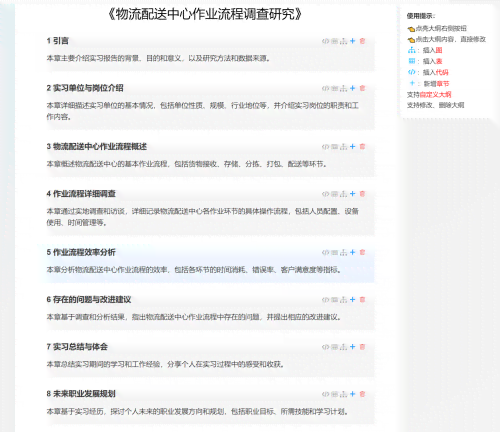The width and height of the screenshot is (500, 432).
Task: Edit the description under 1 引言
Action: [158, 59]
